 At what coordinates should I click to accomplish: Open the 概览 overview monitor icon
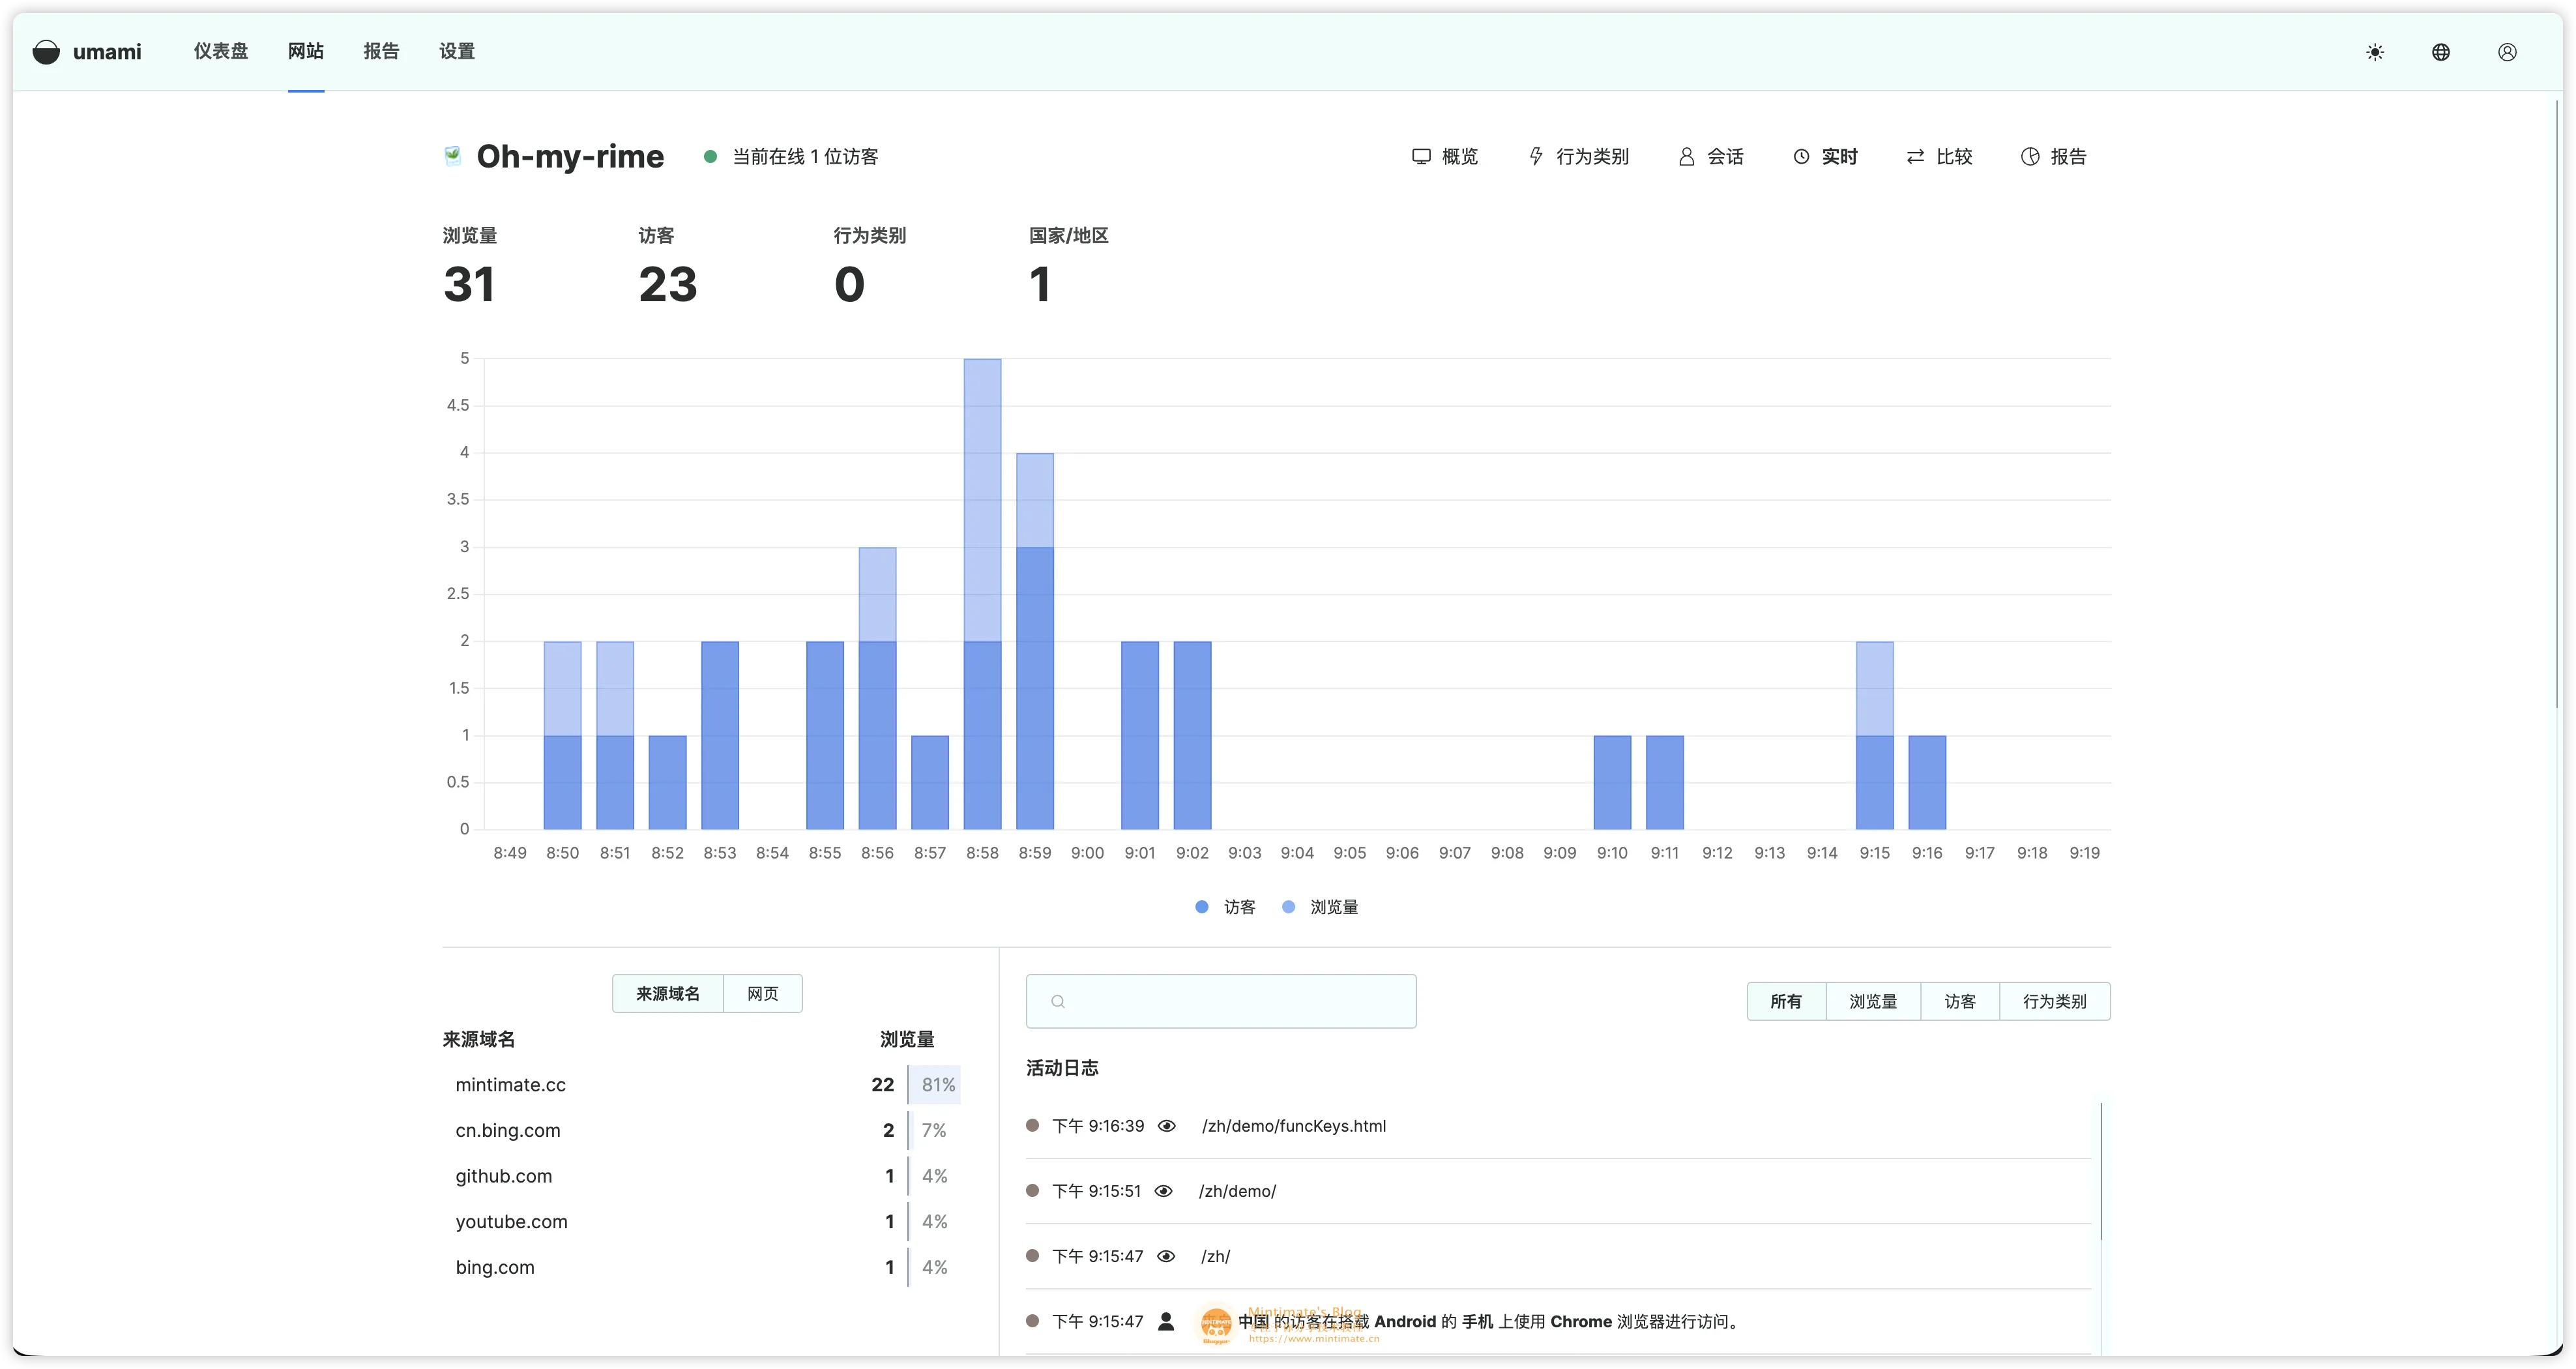(1421, 157)
